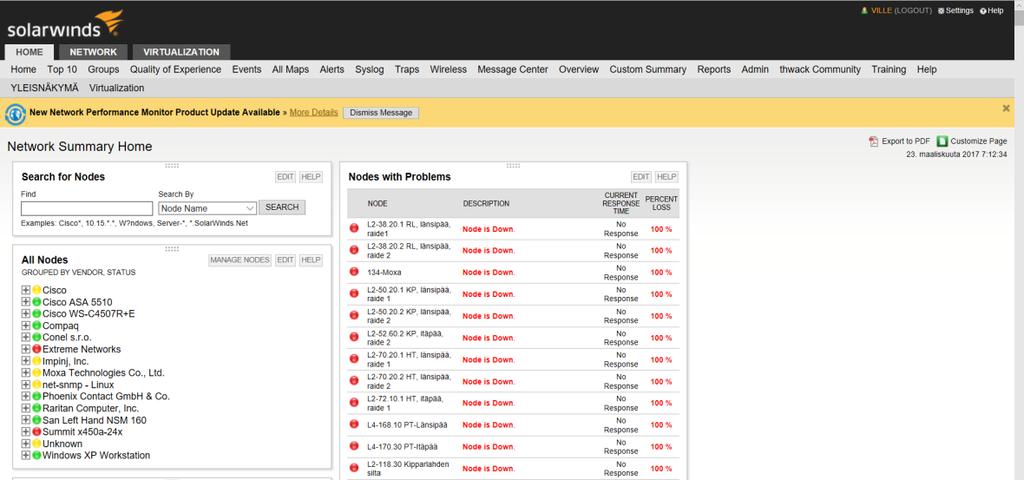Click red status icon for L4-168.10 PT-Länsipää
The width and height of the screenshot is (1024, 480).
354,424
